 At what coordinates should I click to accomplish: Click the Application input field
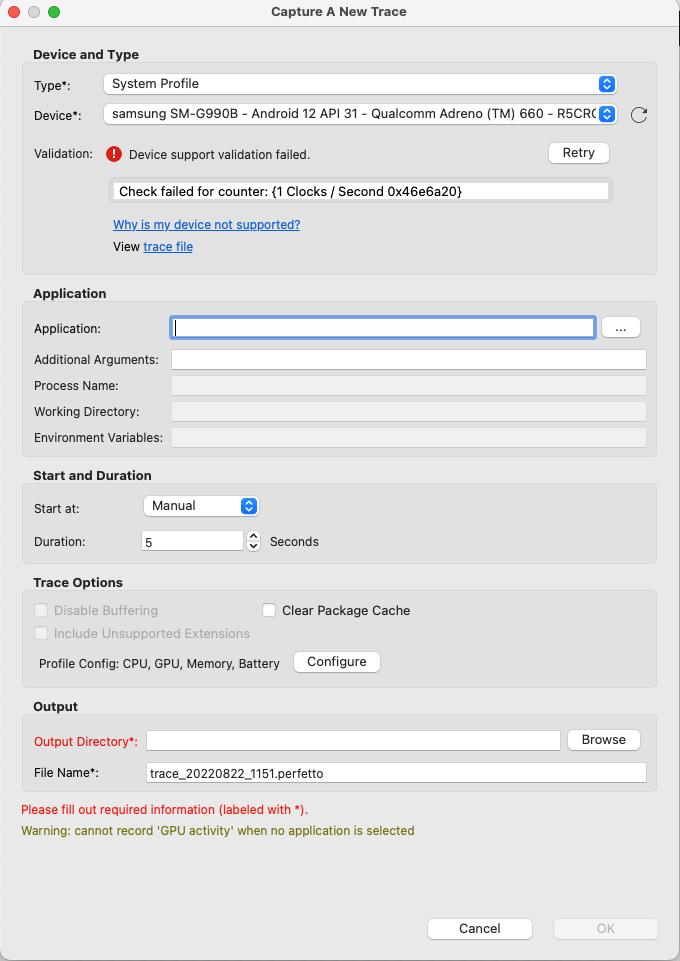[380, 327]
